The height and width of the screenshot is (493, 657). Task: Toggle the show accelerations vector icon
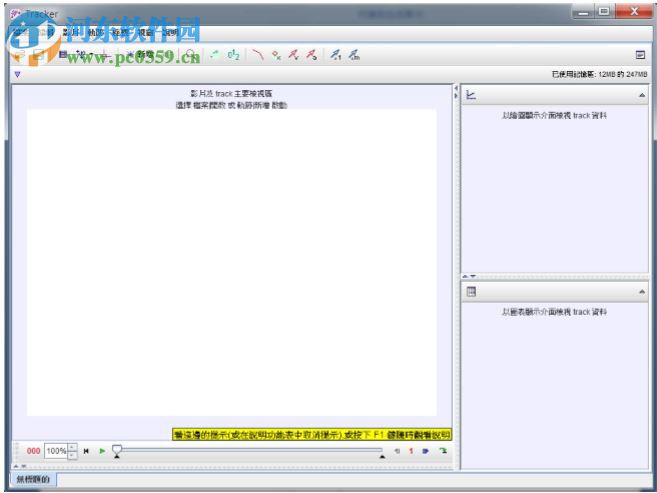point(312,55)
